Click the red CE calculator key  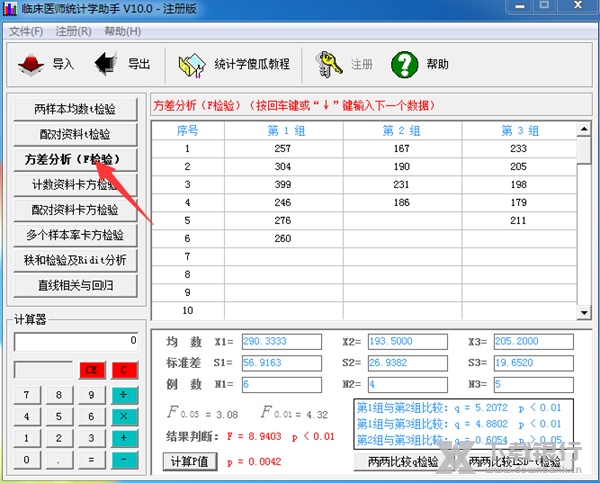[x=91, y=370]
